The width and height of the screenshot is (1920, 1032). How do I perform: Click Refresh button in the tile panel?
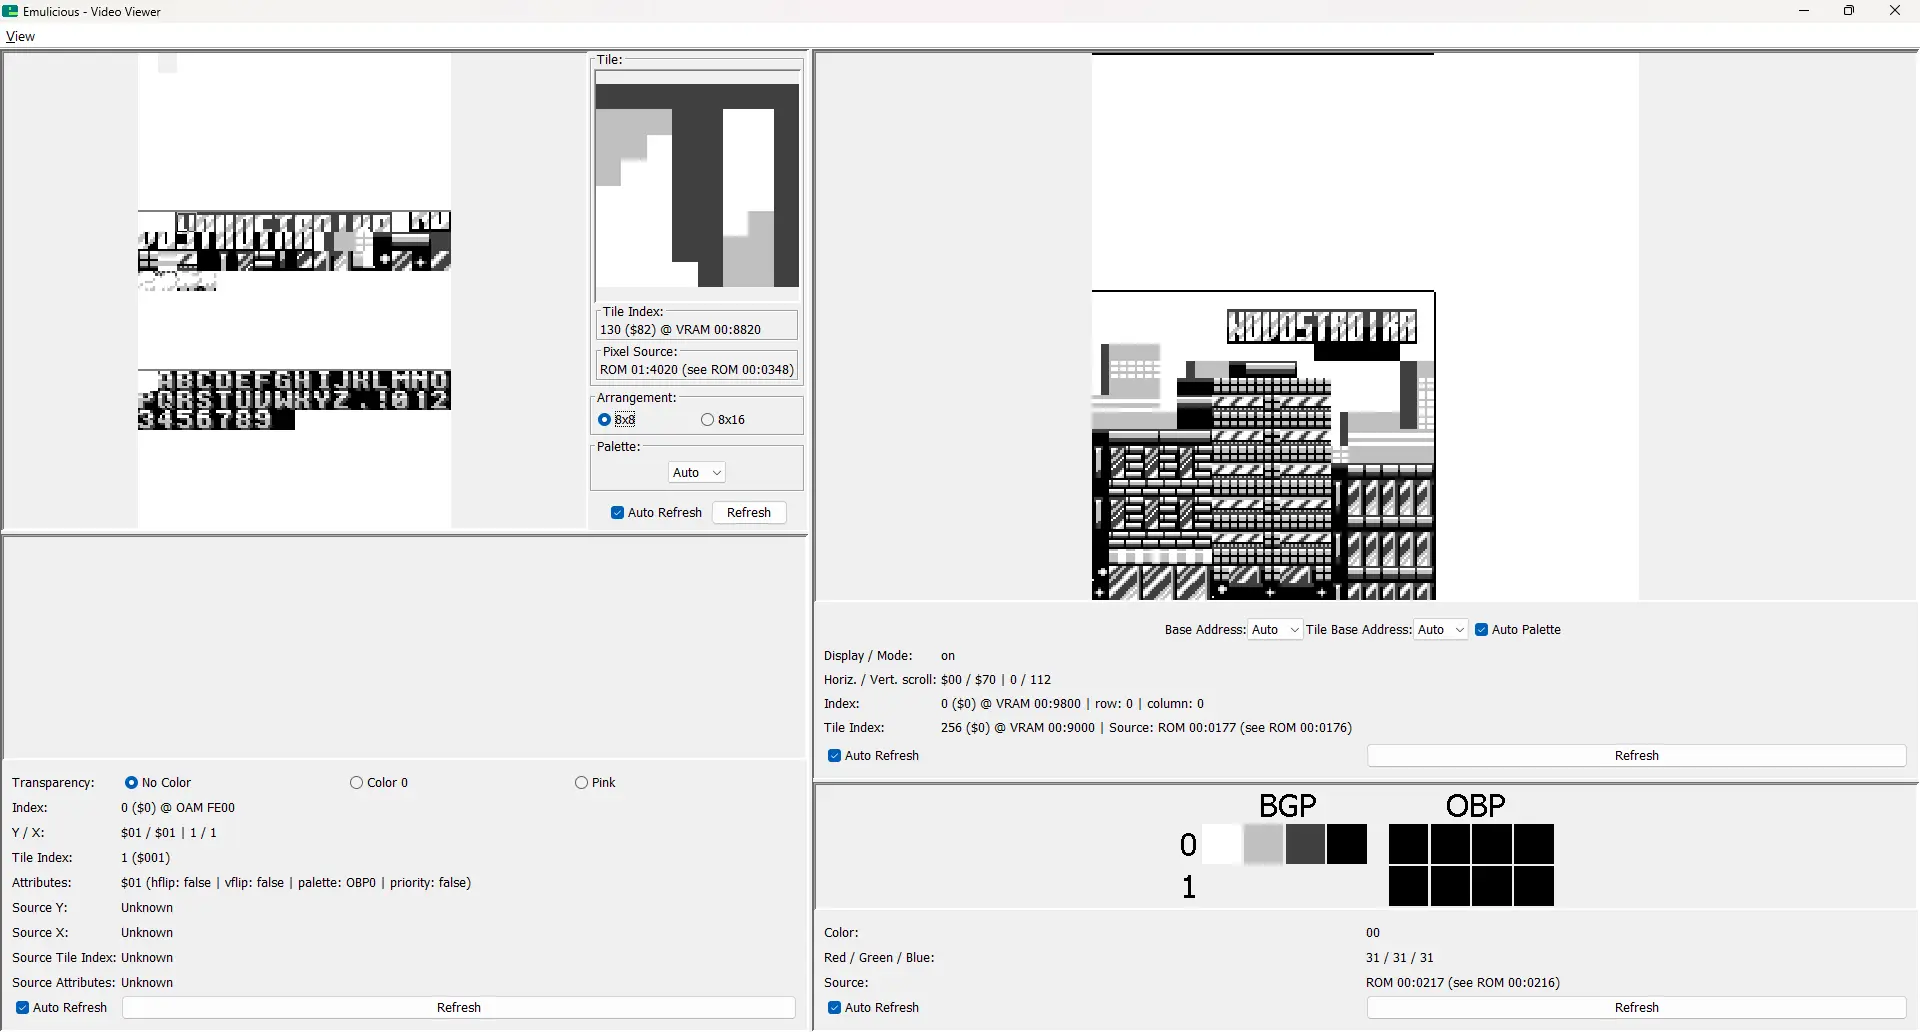pyautogui.click(x=748, y=513)
